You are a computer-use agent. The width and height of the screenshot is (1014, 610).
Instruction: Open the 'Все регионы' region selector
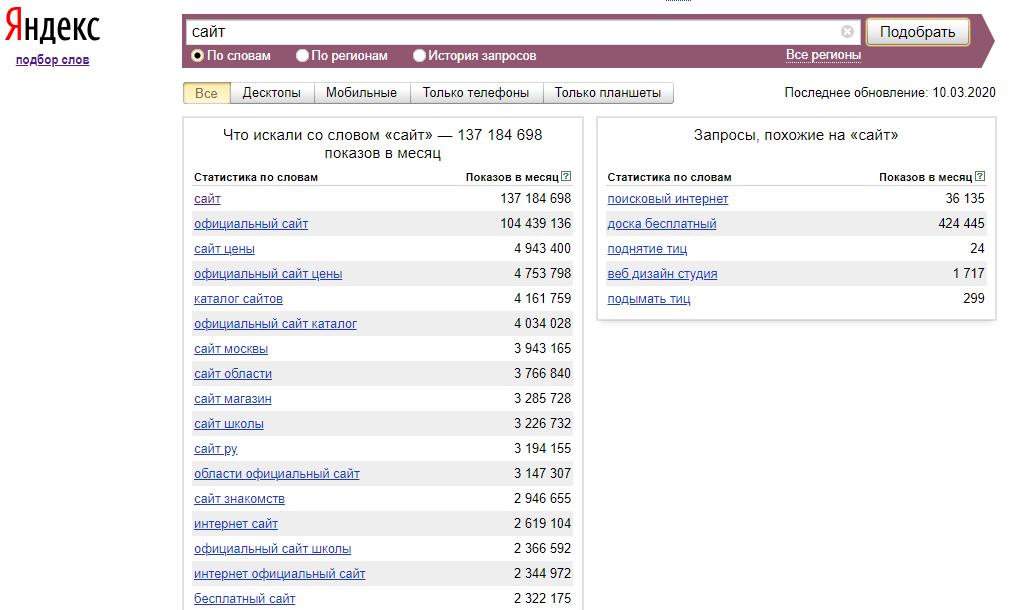tap(823, 55)
